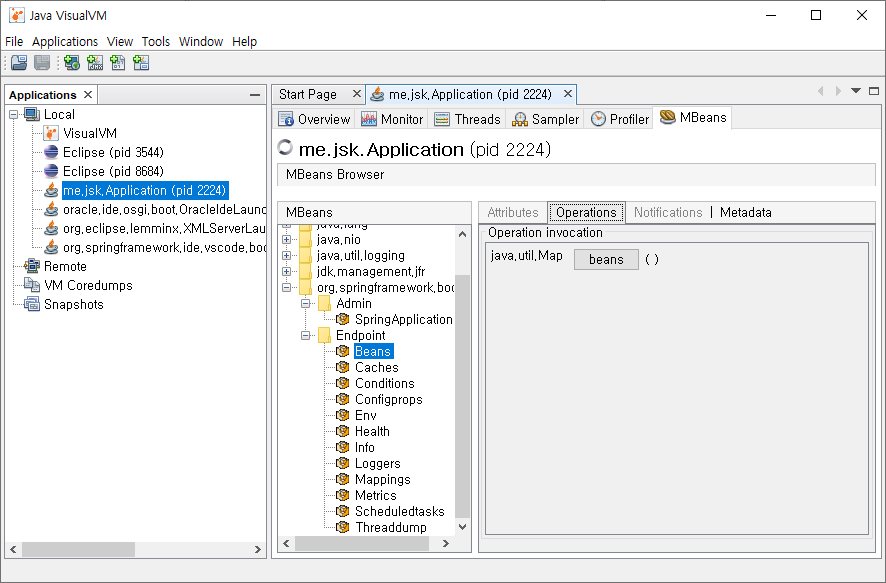Viewport: 886px width, 583px height.
Task: Click the Local computer icon
Action: (32, 114)
